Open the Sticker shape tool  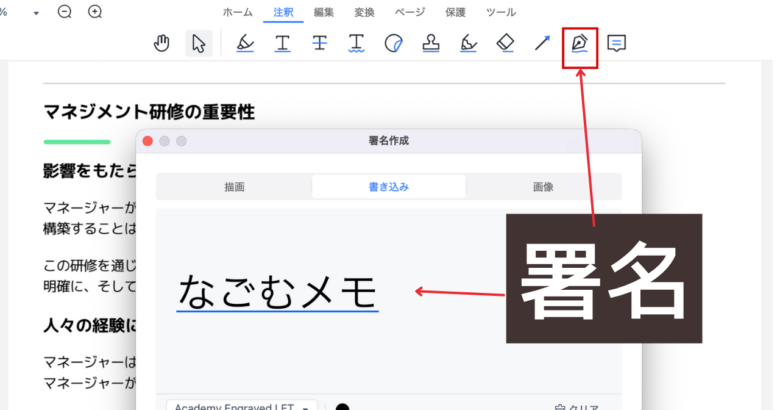click(394, 43)
